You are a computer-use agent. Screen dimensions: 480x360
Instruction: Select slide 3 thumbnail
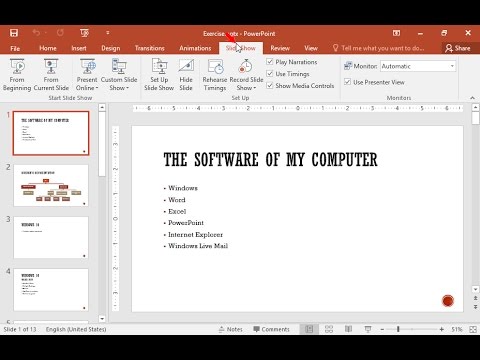(x=51, y=237)
